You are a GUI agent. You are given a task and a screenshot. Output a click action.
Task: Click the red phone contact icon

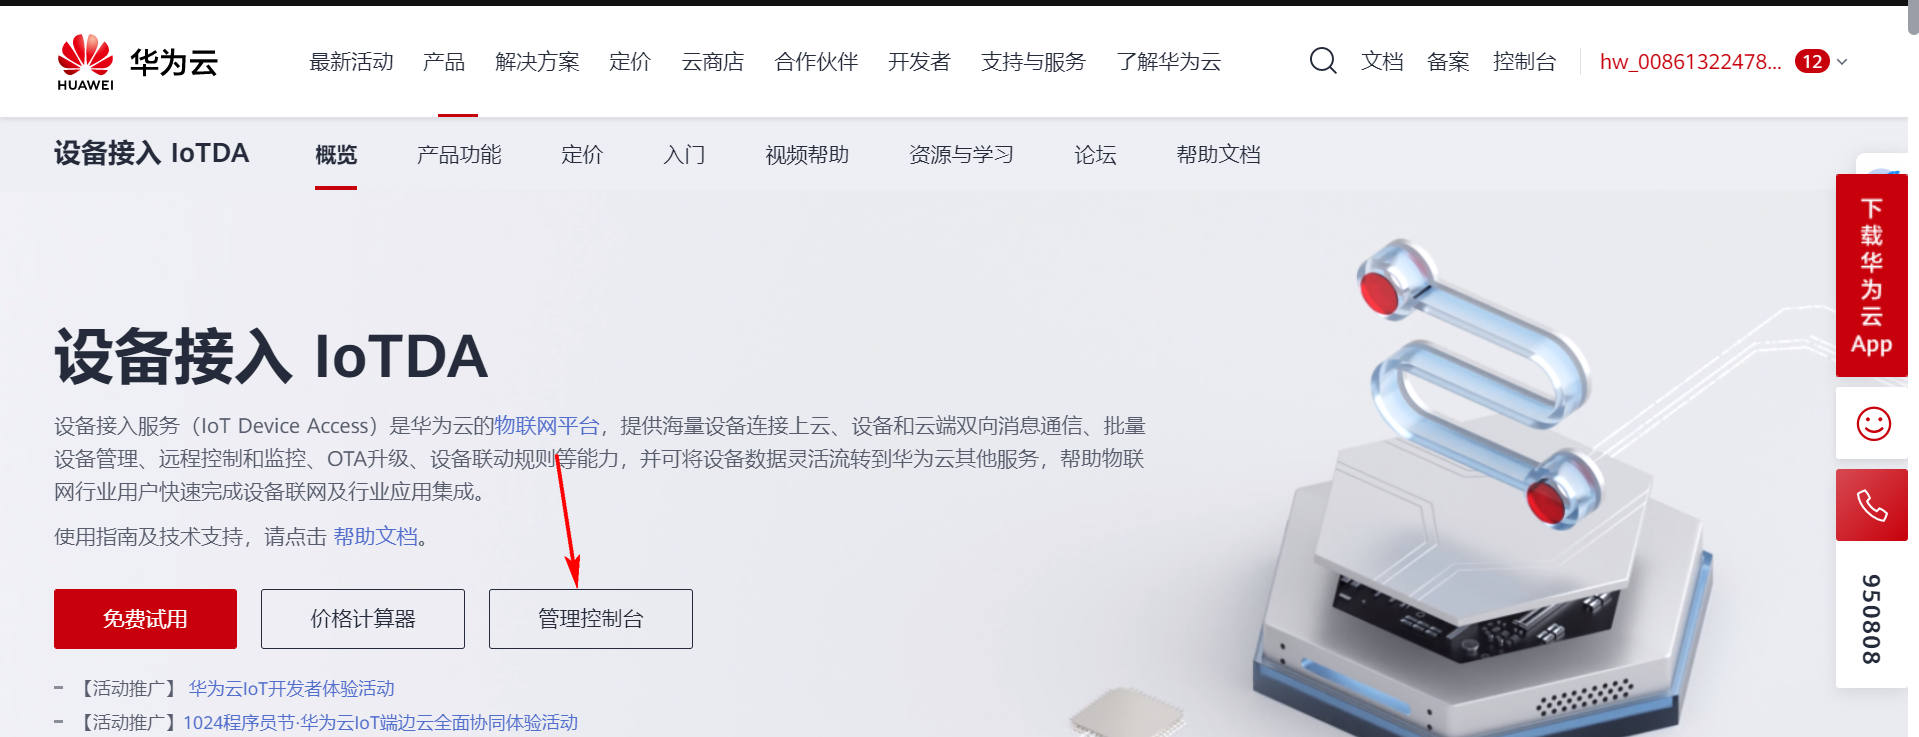(1872, 505)
